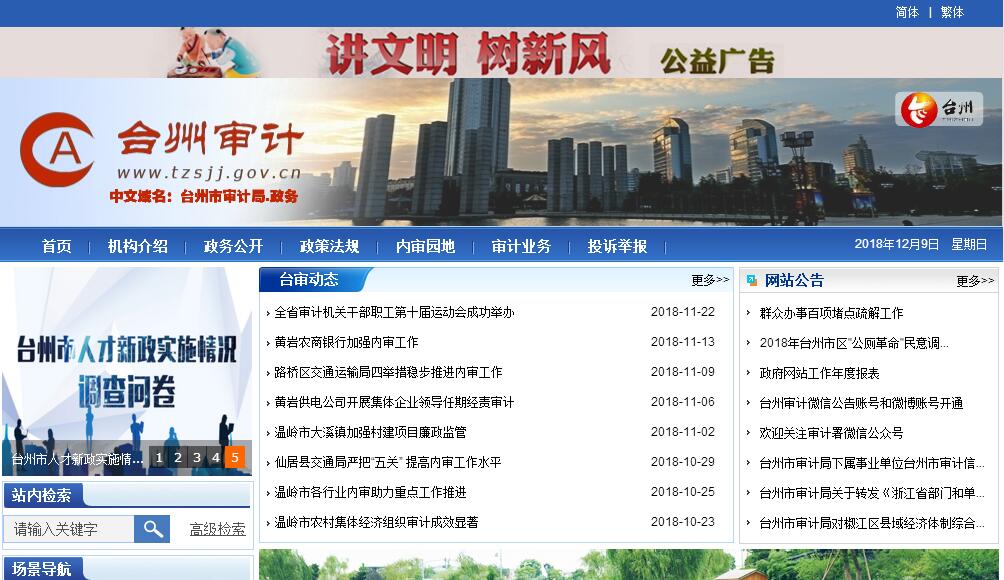Switch language to 繁体
This screenshot has width=1004, height=580.
tap(952, 12)
